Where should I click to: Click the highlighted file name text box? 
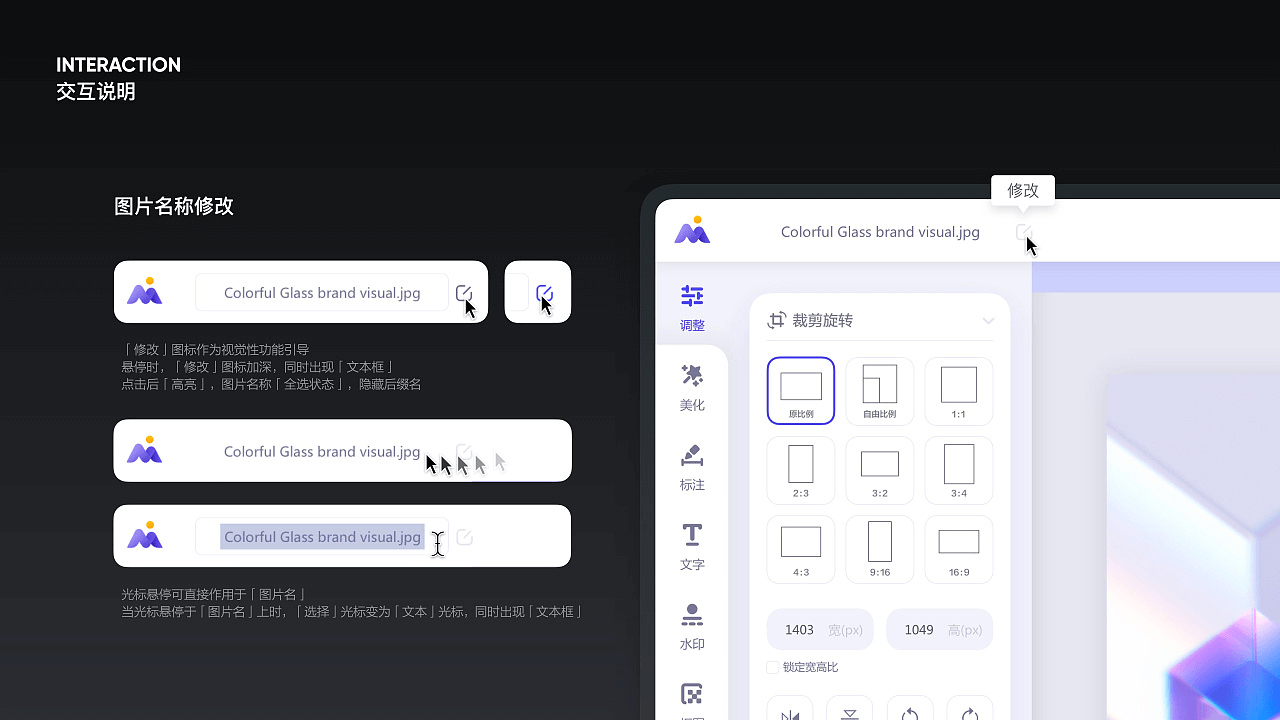coord(322,537)
